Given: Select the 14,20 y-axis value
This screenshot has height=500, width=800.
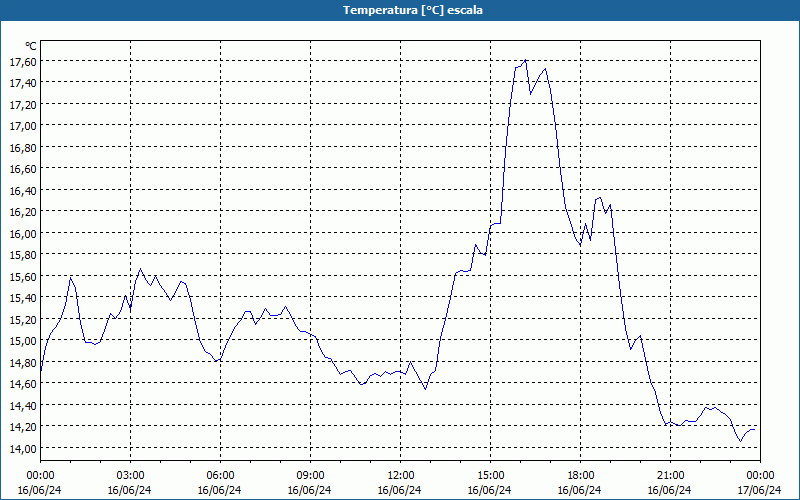Looking at the screenshot, I should [x=23, y=427].
